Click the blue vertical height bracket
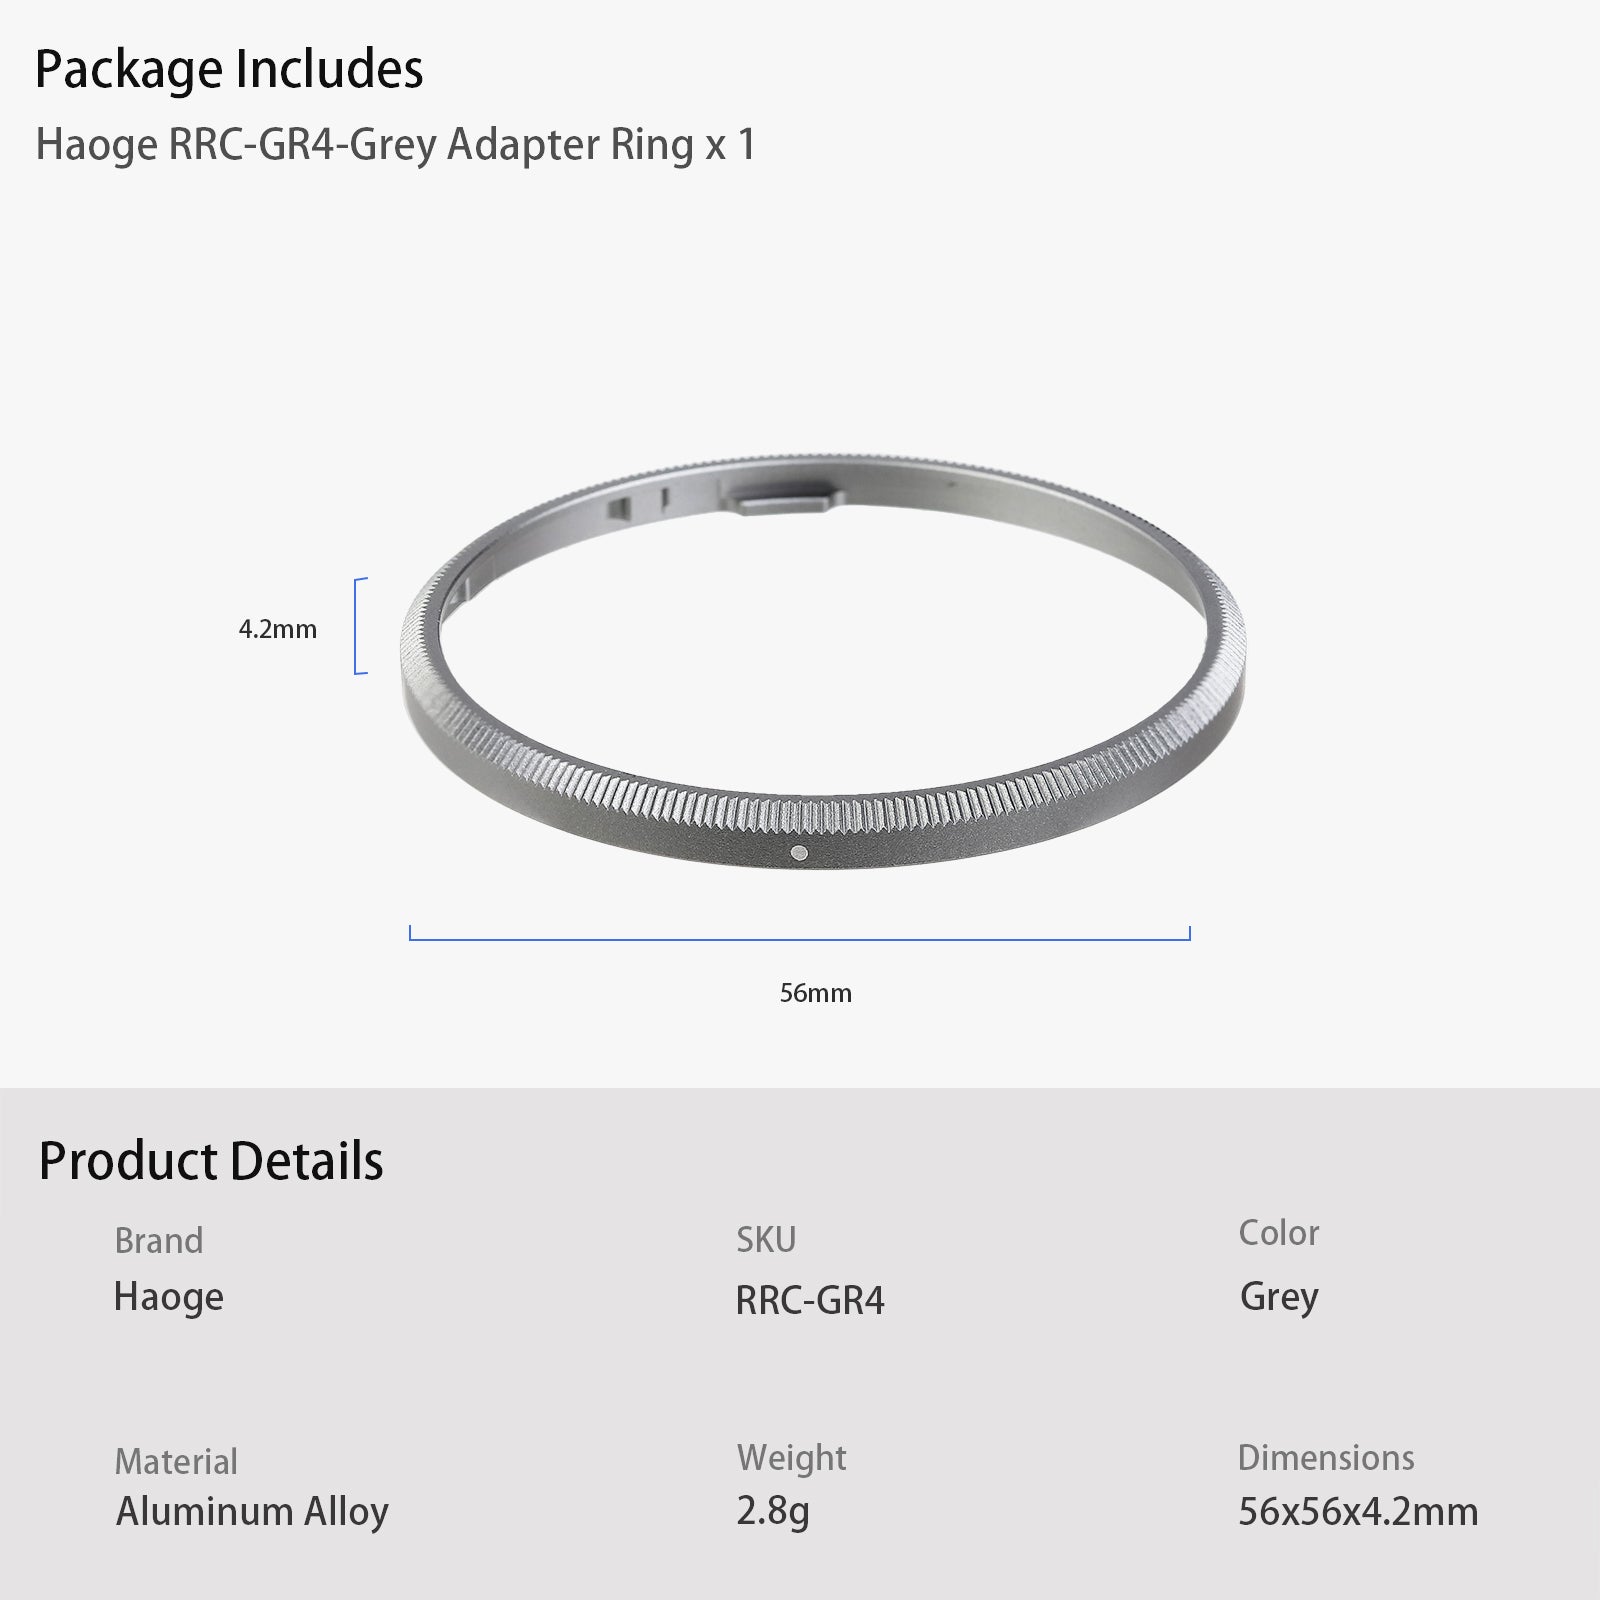This screenshot has height=1600, width=1600. (358, 626)
